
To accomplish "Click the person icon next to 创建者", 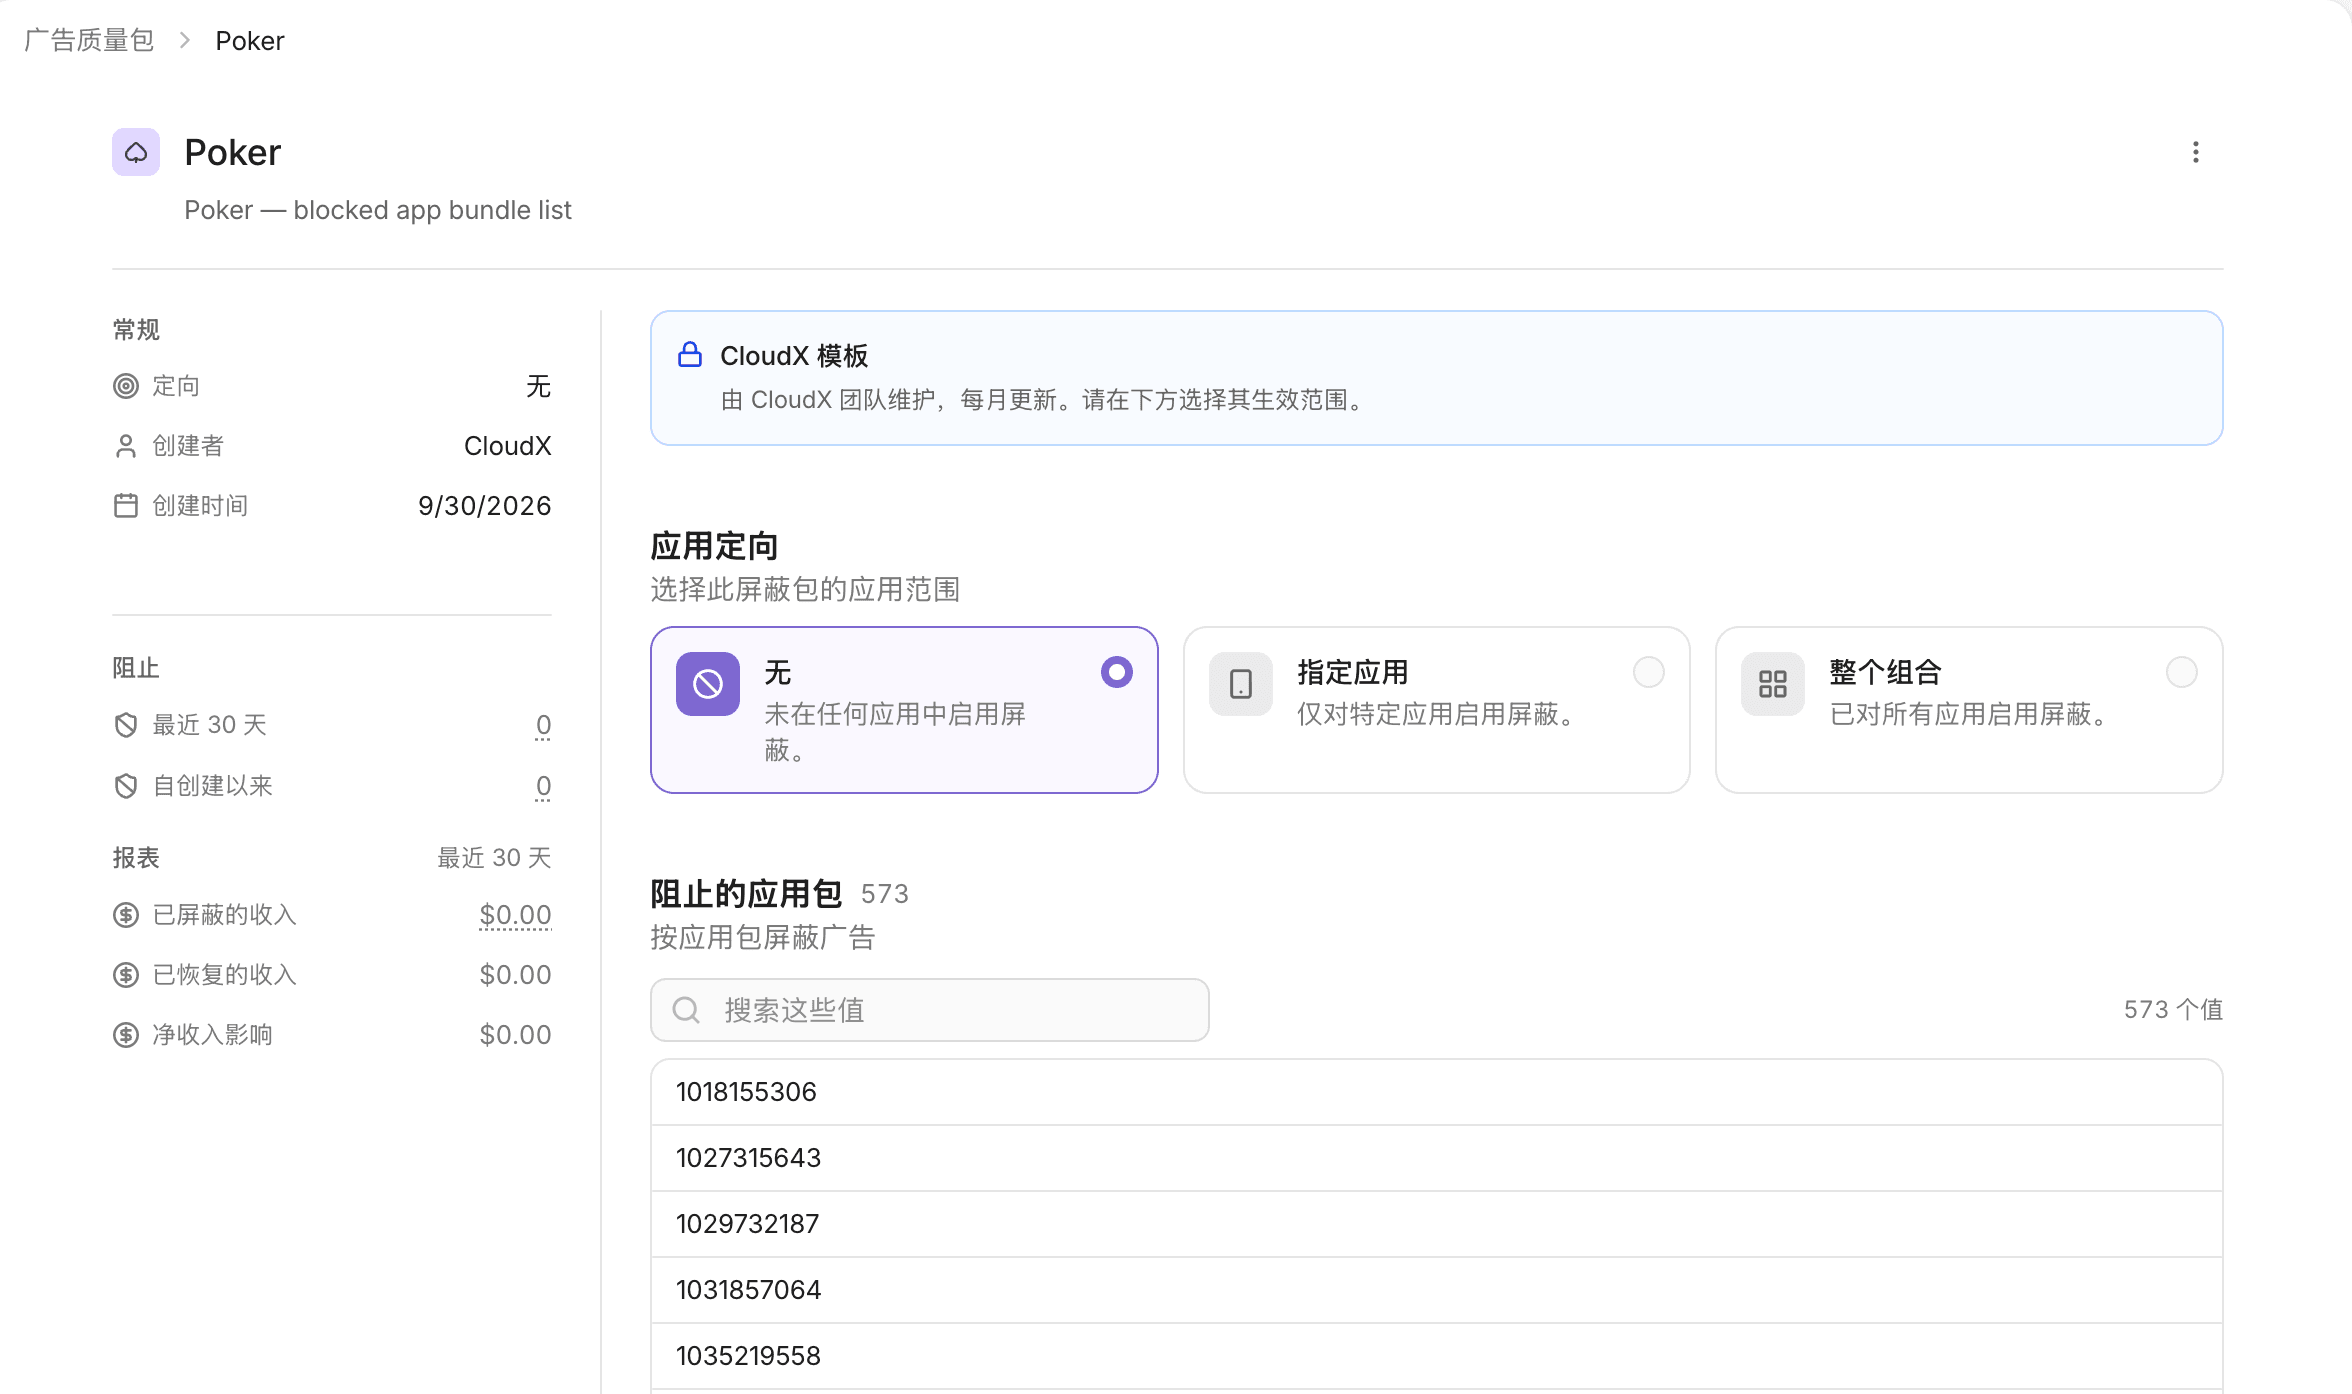I will (x=126, y=446).
